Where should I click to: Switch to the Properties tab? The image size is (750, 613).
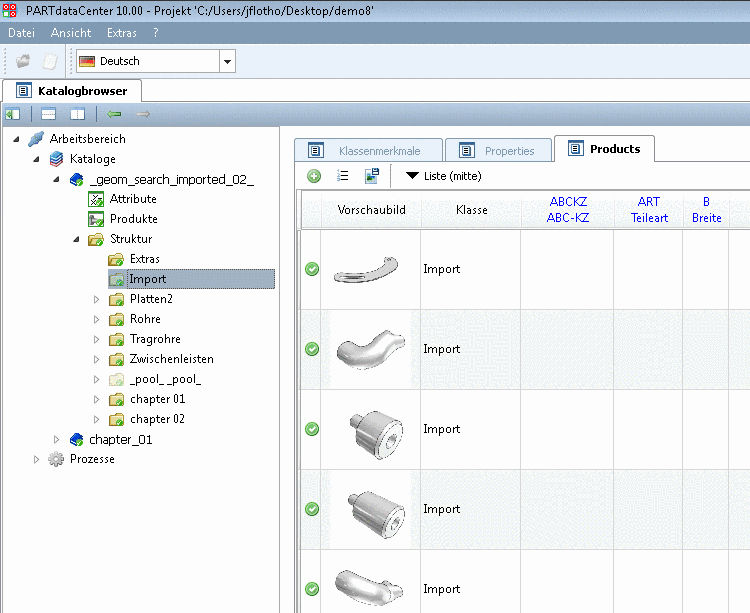(x=498, y=151)
